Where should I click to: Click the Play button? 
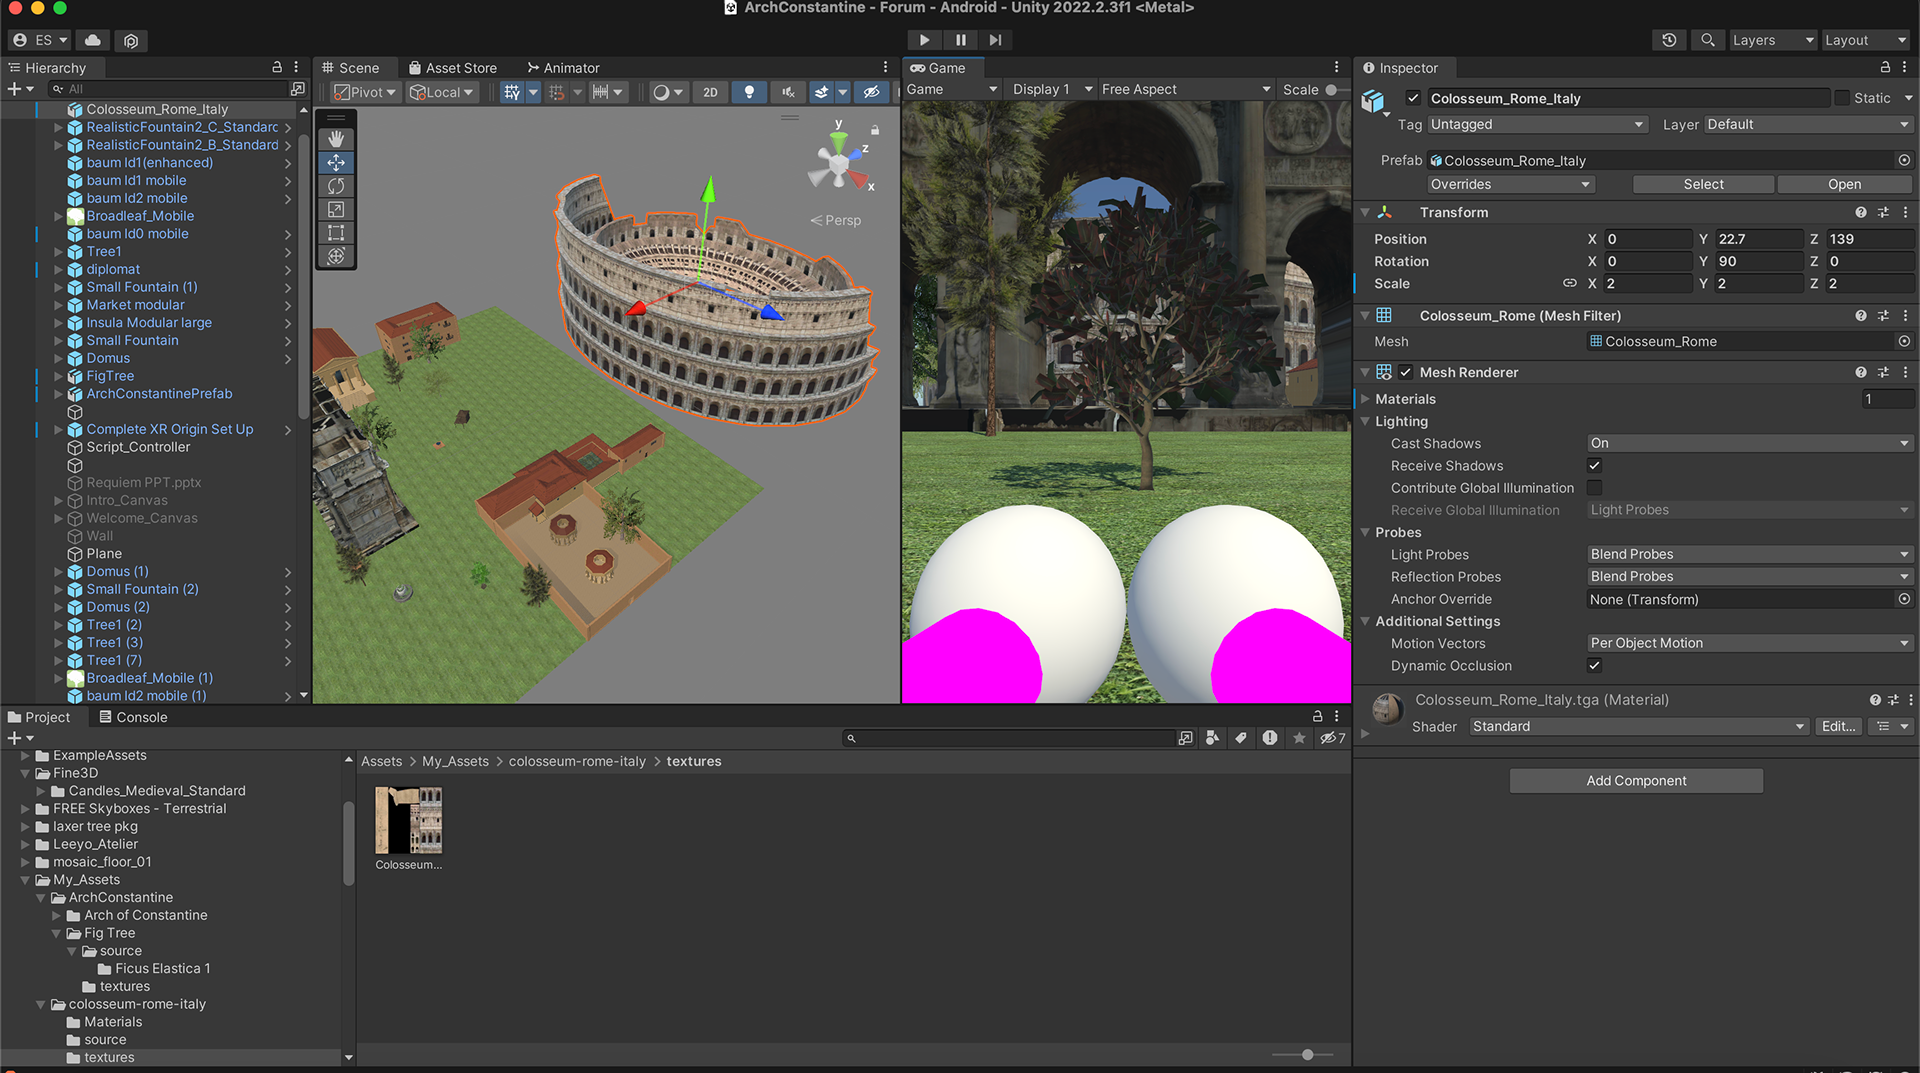(x=924, y=40)
